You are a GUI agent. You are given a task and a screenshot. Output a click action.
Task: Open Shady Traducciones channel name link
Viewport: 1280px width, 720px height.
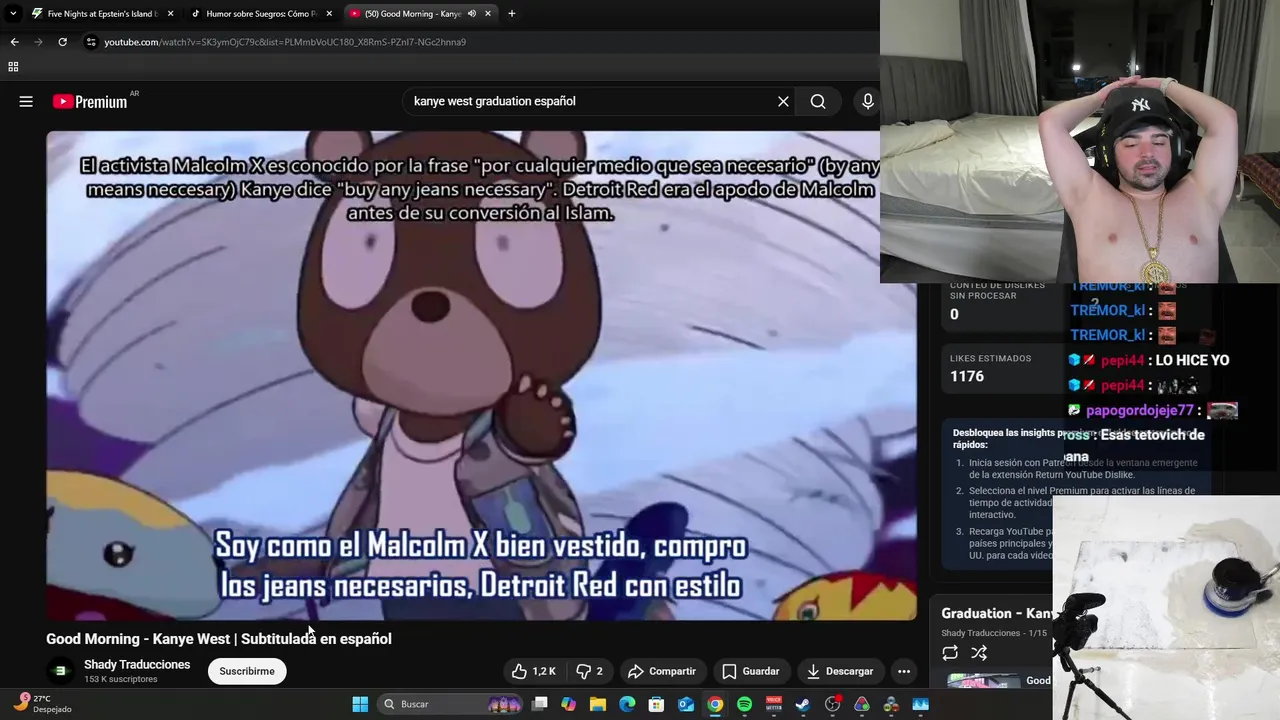tap(137, 665)
